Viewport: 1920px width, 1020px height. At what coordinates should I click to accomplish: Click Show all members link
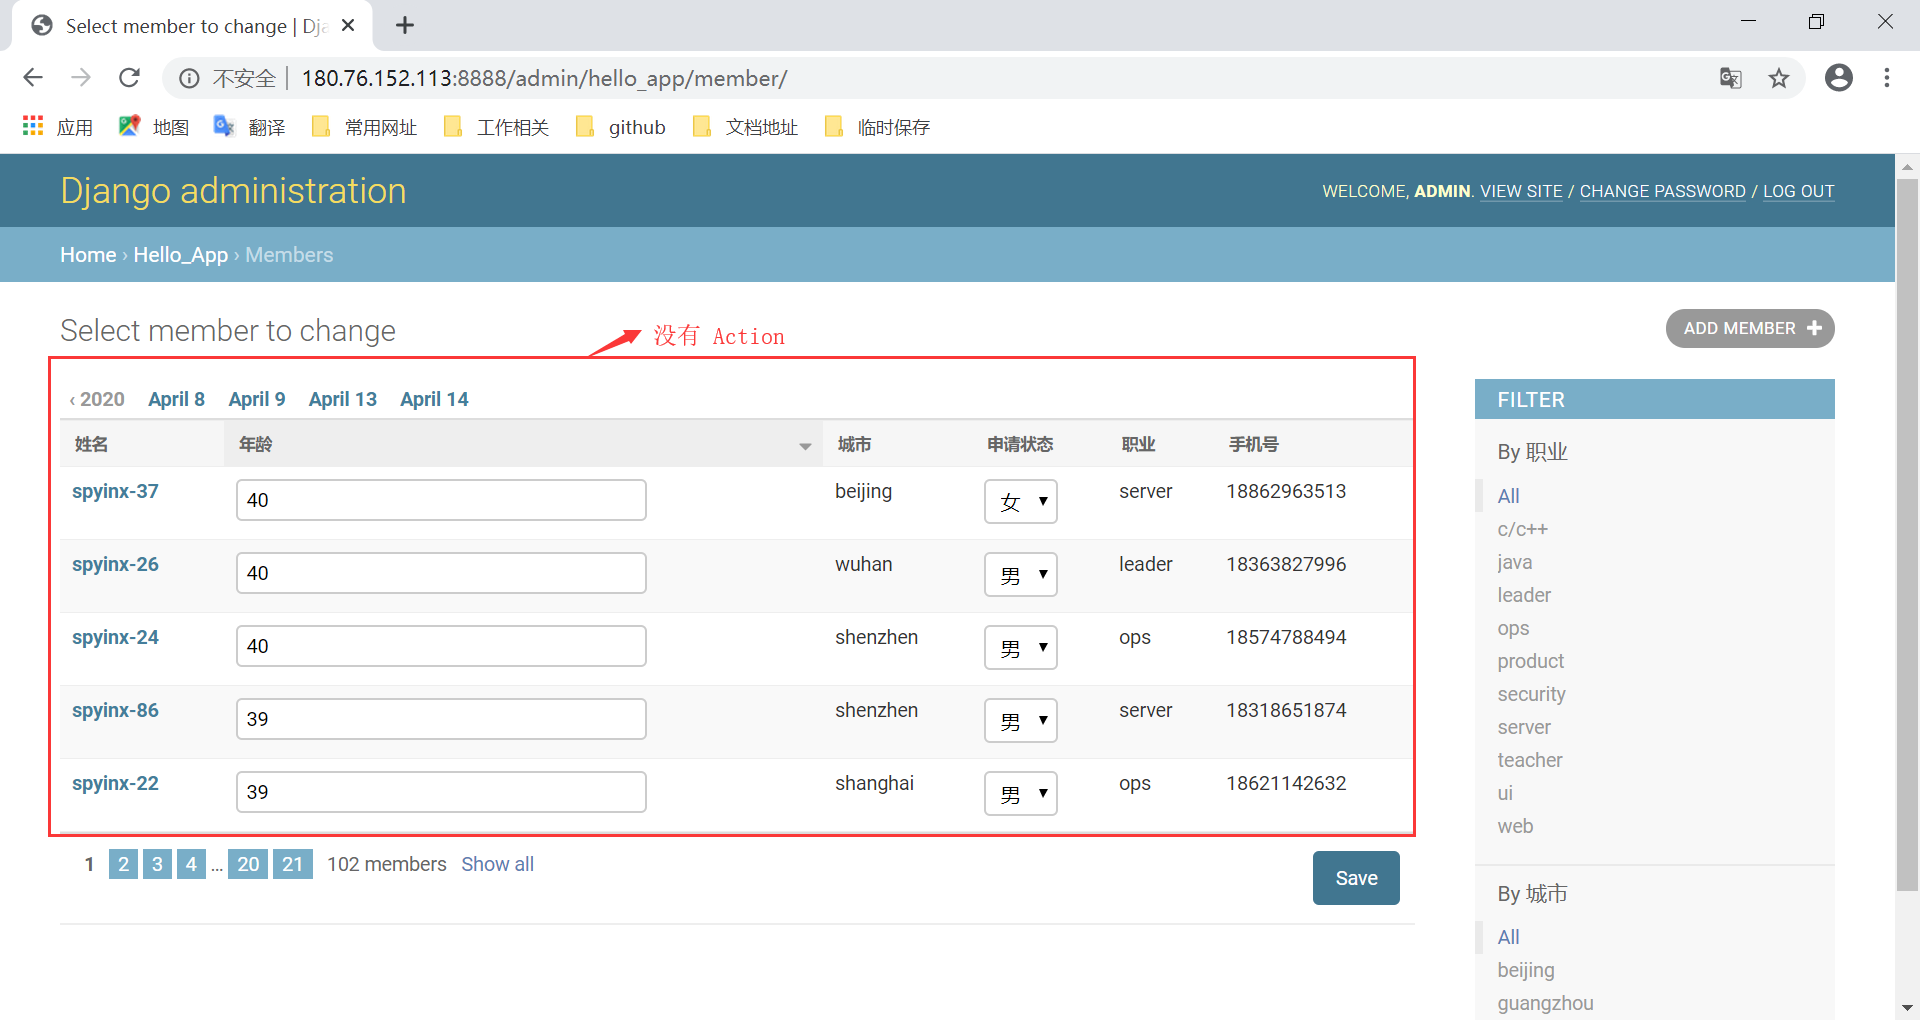coord(497,864)
